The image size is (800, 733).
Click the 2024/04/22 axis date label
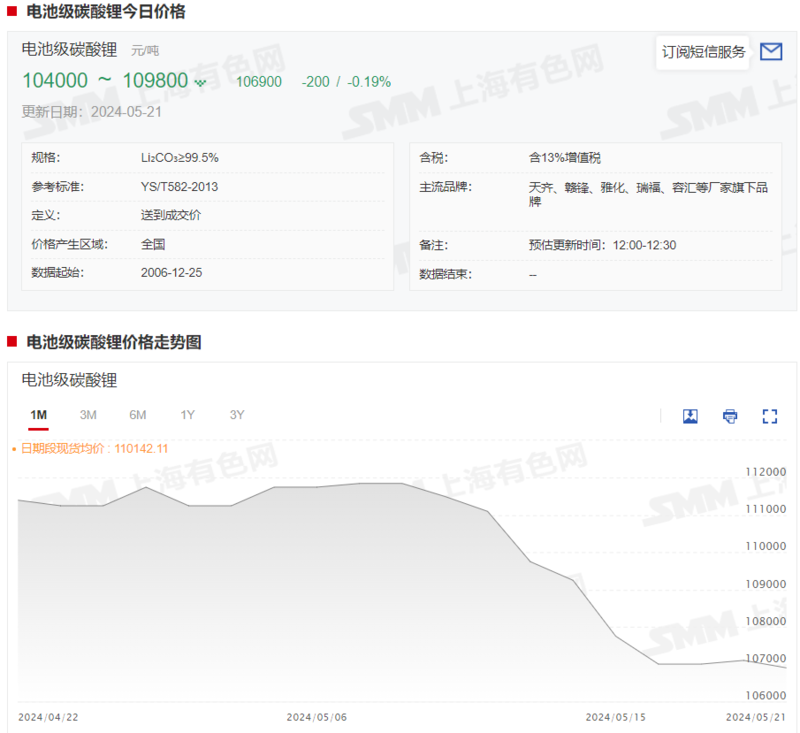48,717
